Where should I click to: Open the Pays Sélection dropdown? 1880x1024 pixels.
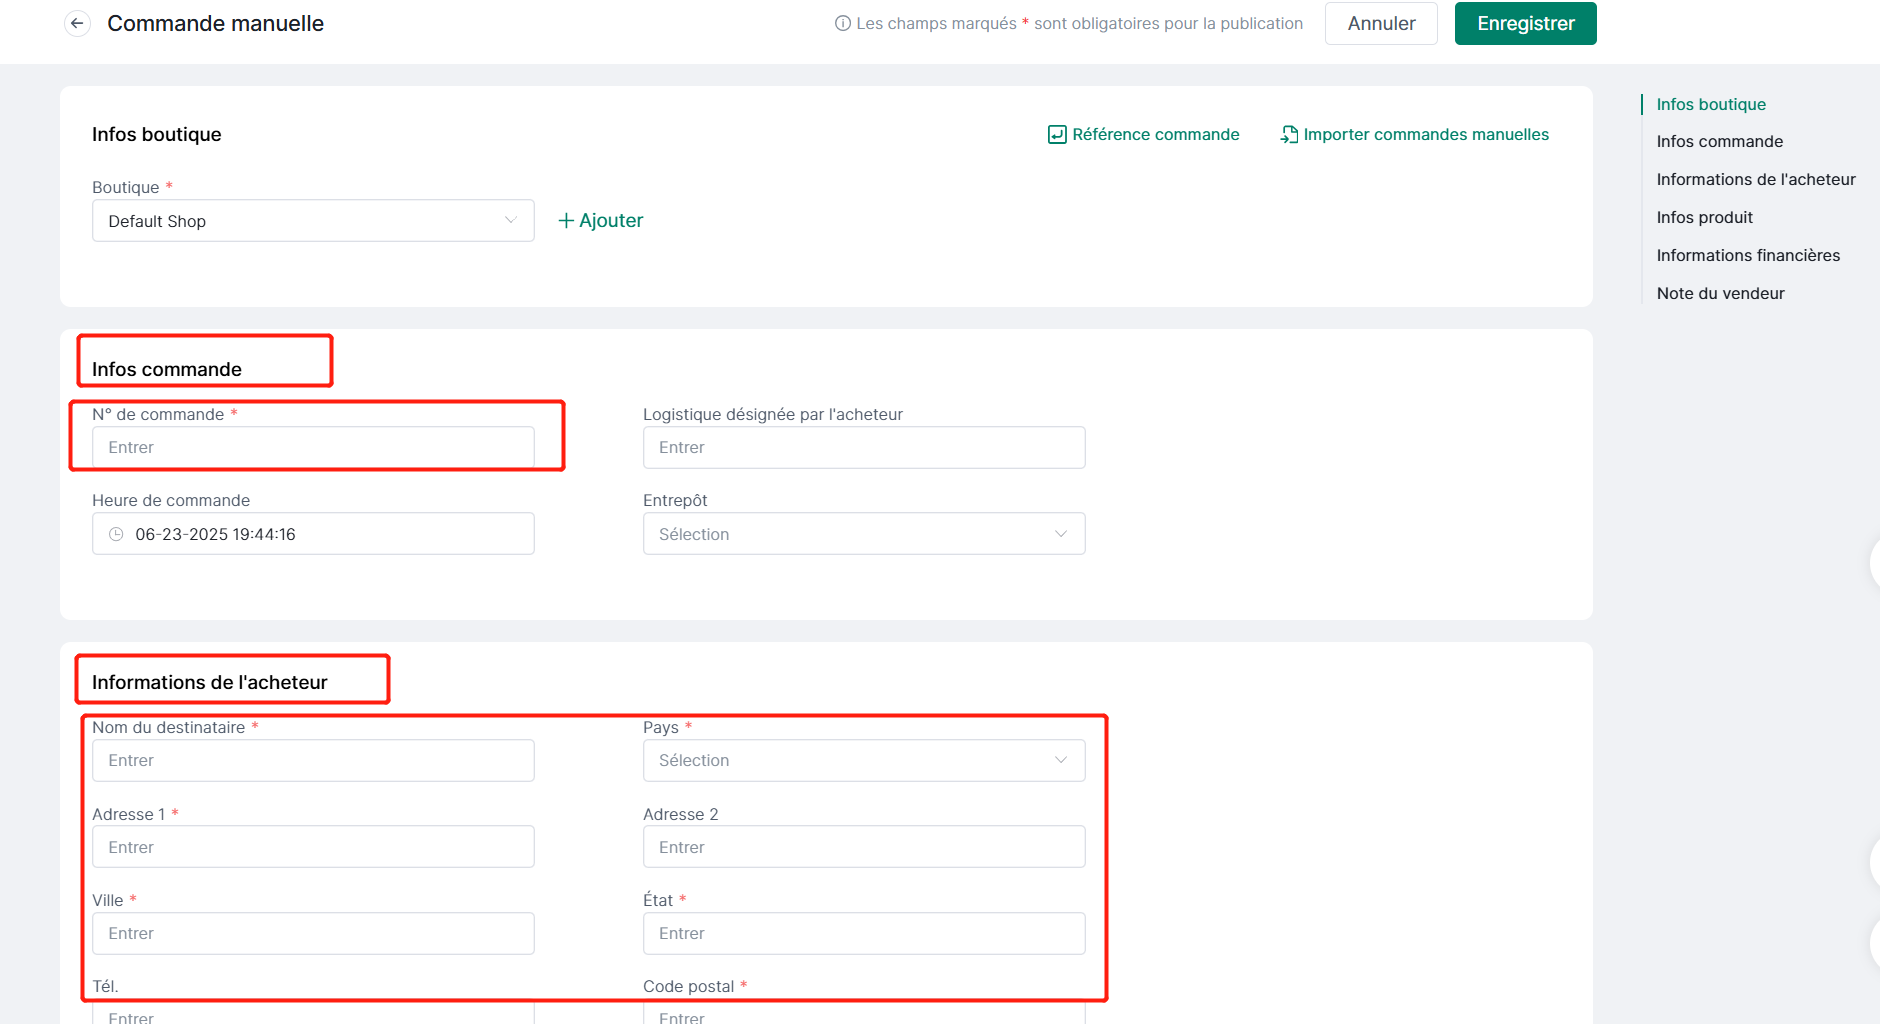click(x=864, y=760)
